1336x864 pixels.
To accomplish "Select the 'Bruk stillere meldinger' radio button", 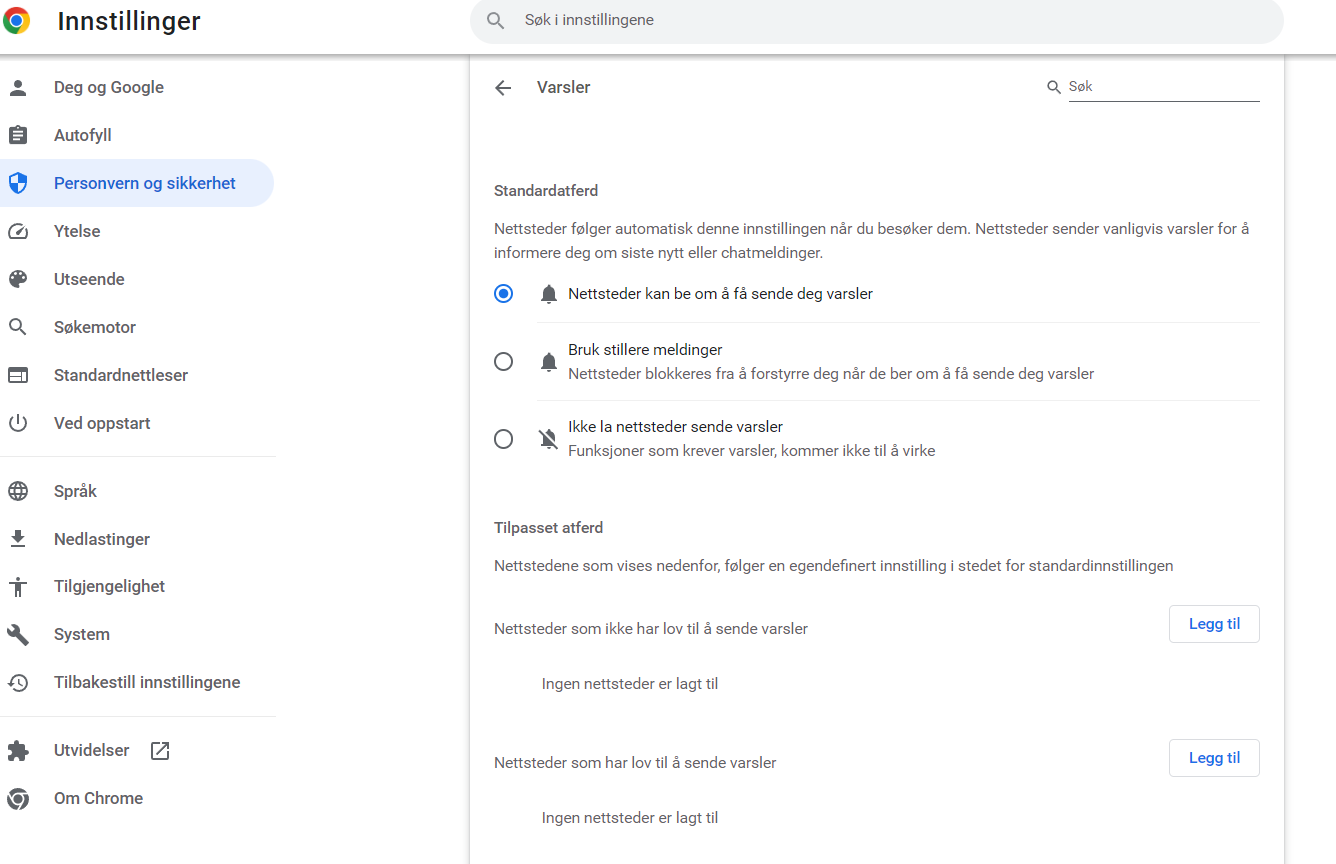I will 504,362.
